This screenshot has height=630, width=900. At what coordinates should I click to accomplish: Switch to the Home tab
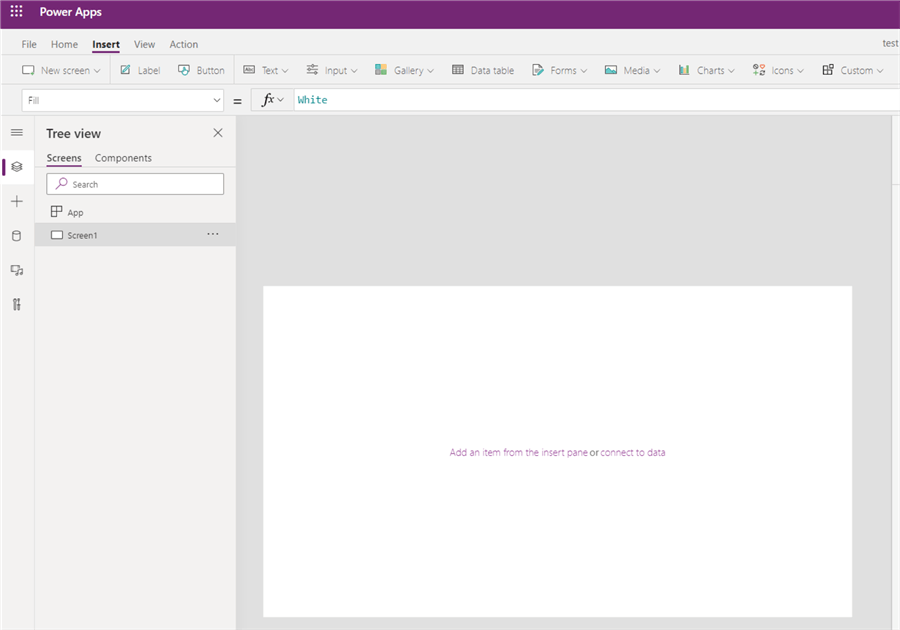pyautogui.click(x=64, y=44)
